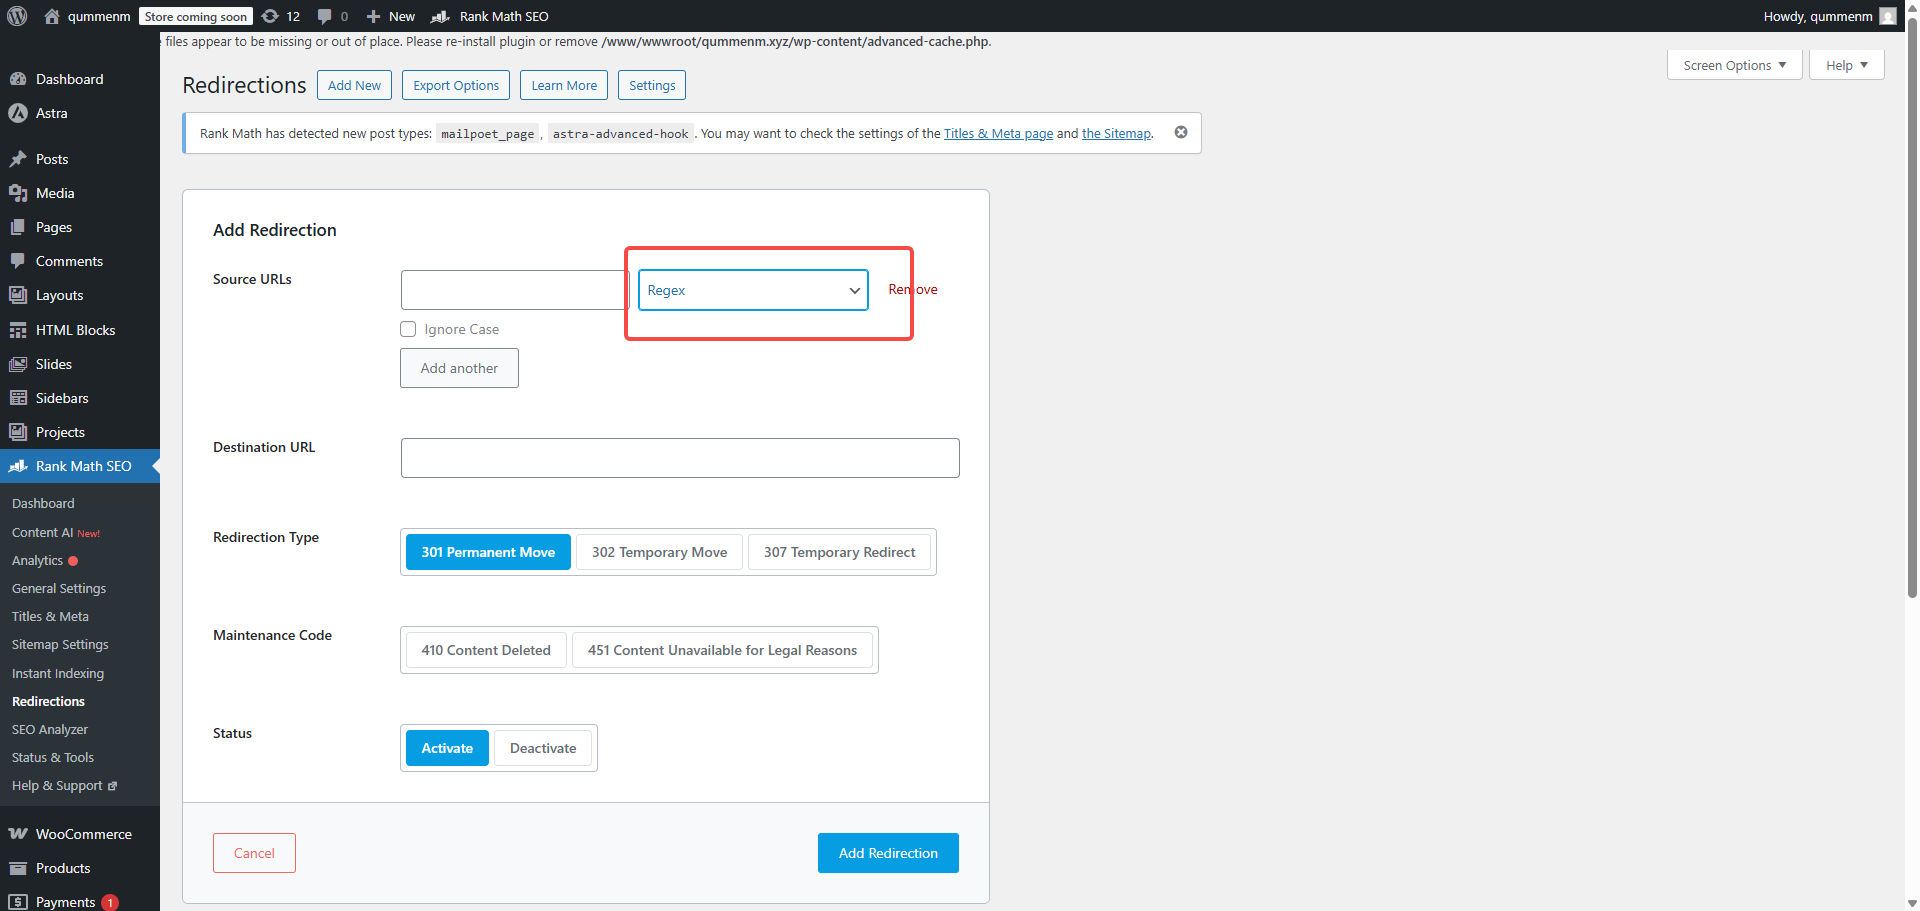
Task: Click the WooCommerce icon in sidebar
Action: coord(18,834)
